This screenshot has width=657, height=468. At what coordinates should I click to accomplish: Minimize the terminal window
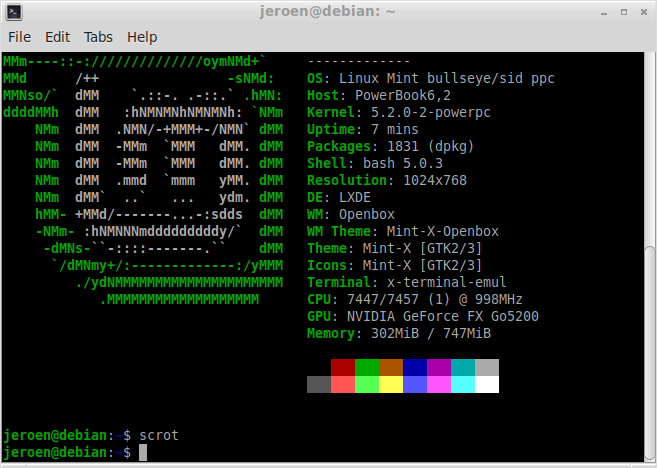click(604, 13)
